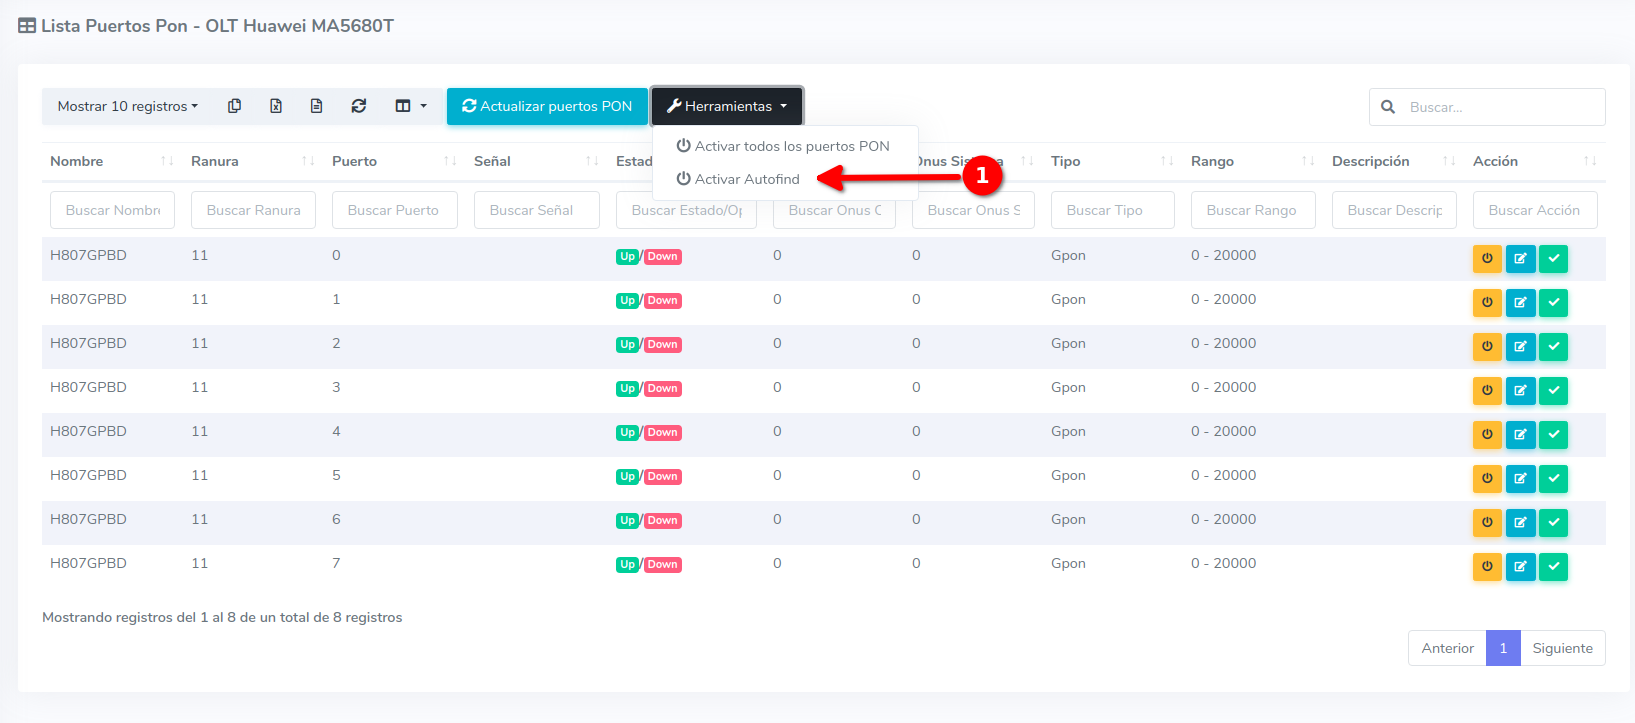
Task: Click the copy table icon in toolbar
Action: (x=234, y=106)
